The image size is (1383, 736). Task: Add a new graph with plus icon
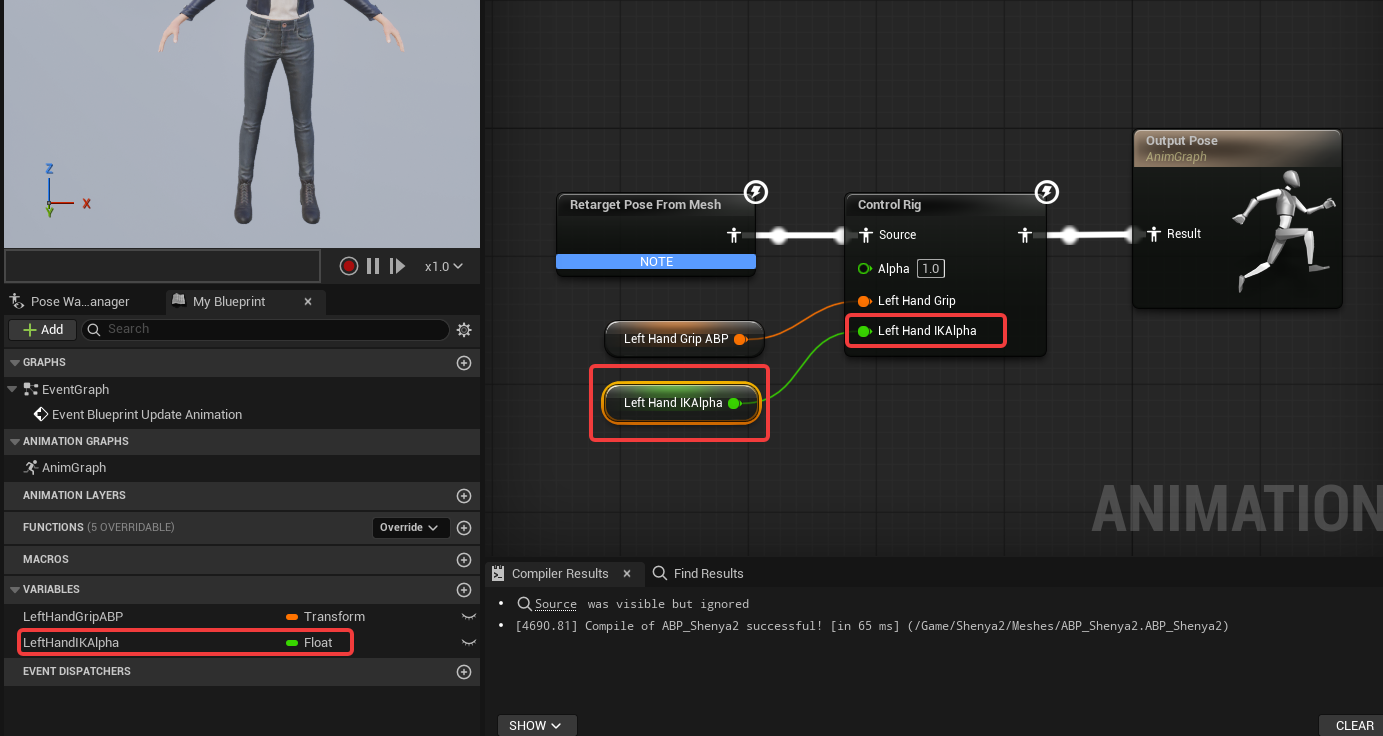pos(464,363)
